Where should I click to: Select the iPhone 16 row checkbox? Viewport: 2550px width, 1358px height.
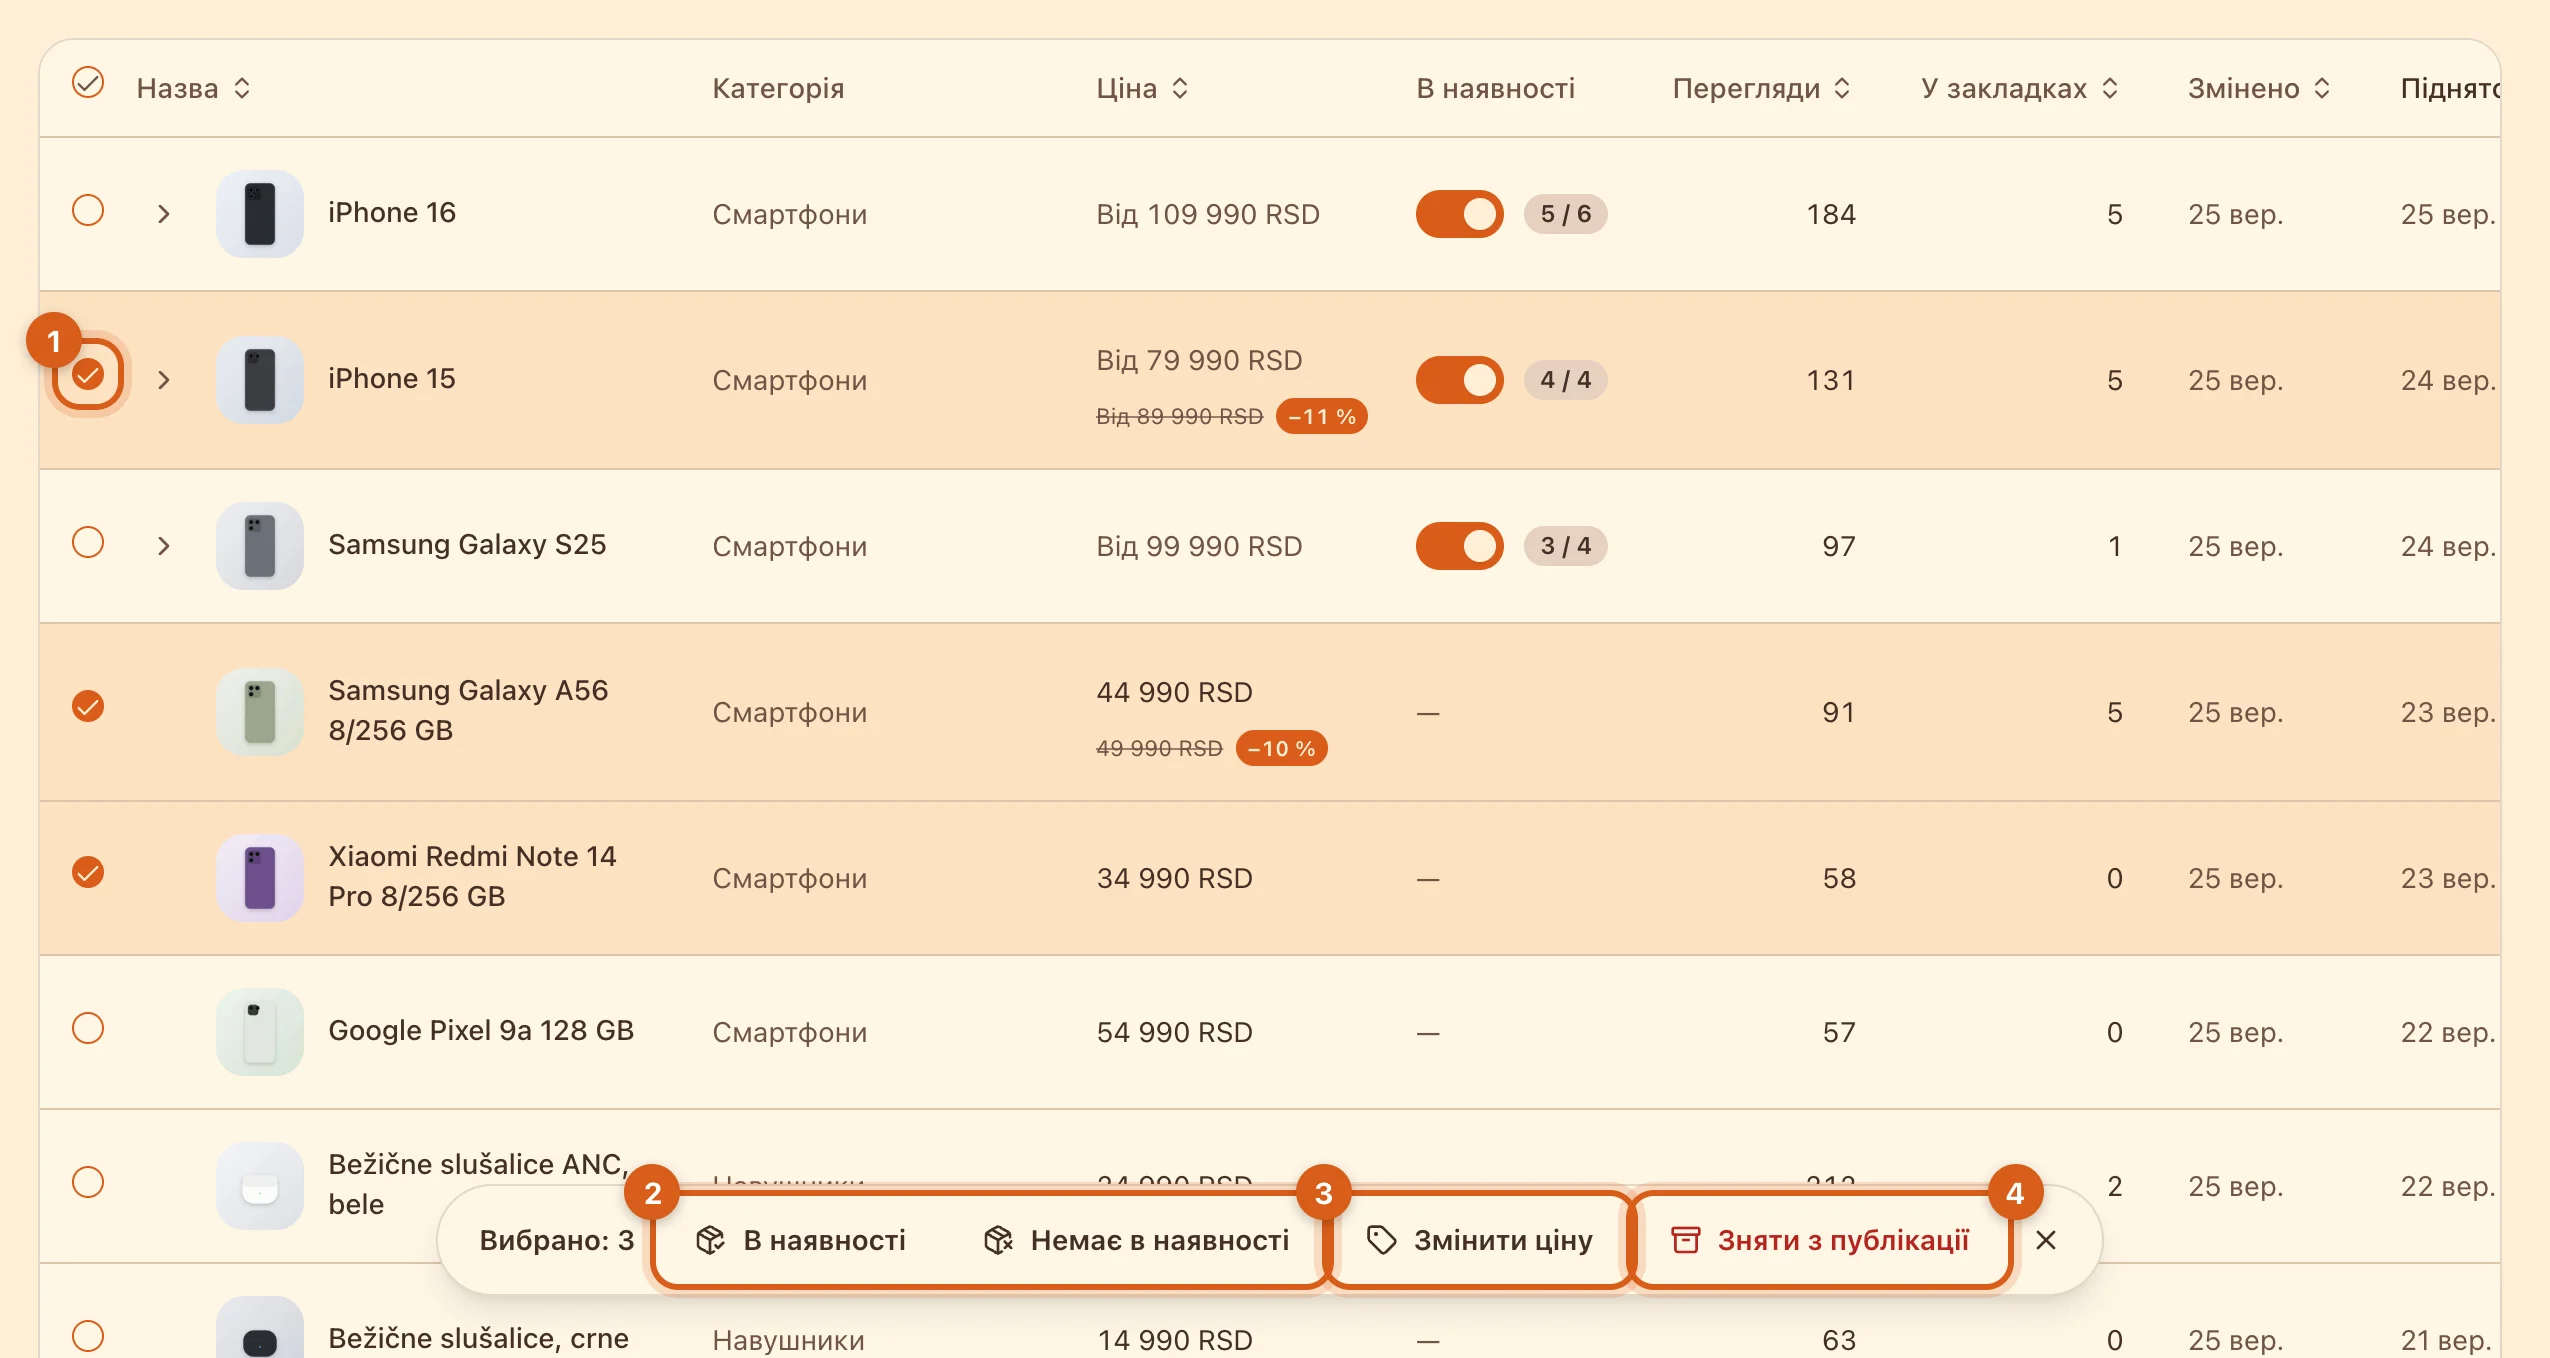coord(88,211)
